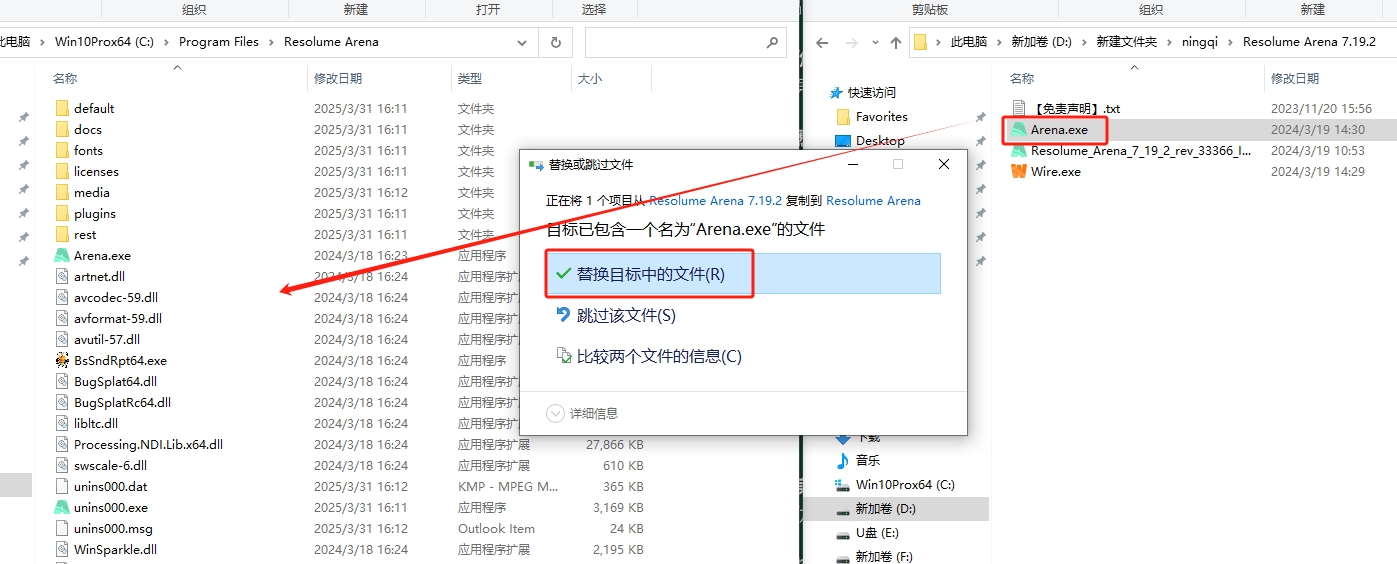The height and width of the screenshot is (564, 1397).
Task: Click the fonts folder icon
Action: coord(61,150)
